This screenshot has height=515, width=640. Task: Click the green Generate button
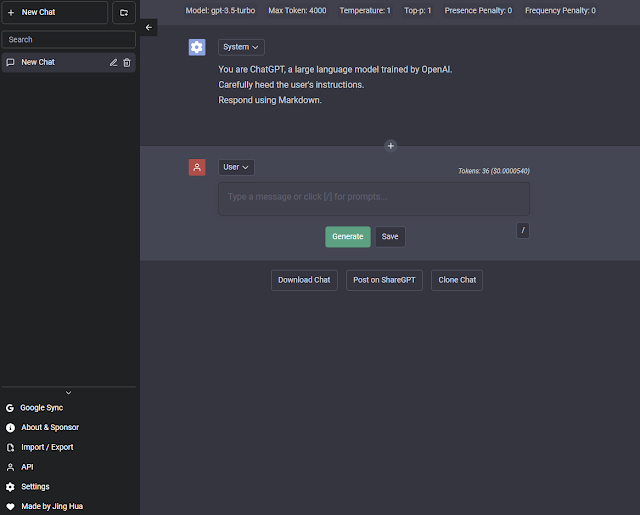click(348, 237)
